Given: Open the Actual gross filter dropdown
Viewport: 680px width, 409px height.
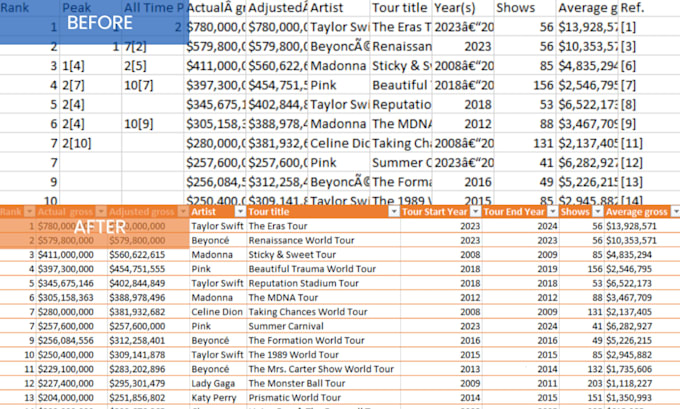Looking at the screenshot, I should (x=101, y=212).
